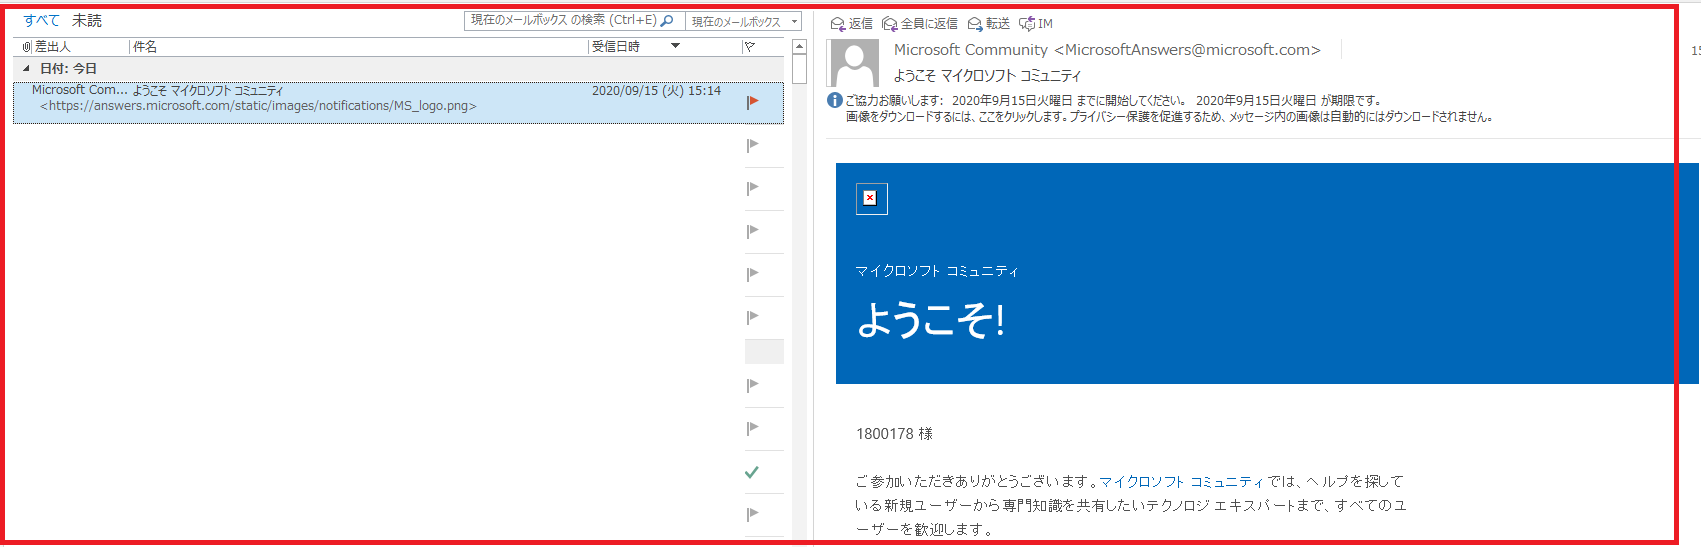Screen dimensions: 1701x547
Task: Select the Microsoft Com... sender in the message list
Action: click(x=80, y=90)
